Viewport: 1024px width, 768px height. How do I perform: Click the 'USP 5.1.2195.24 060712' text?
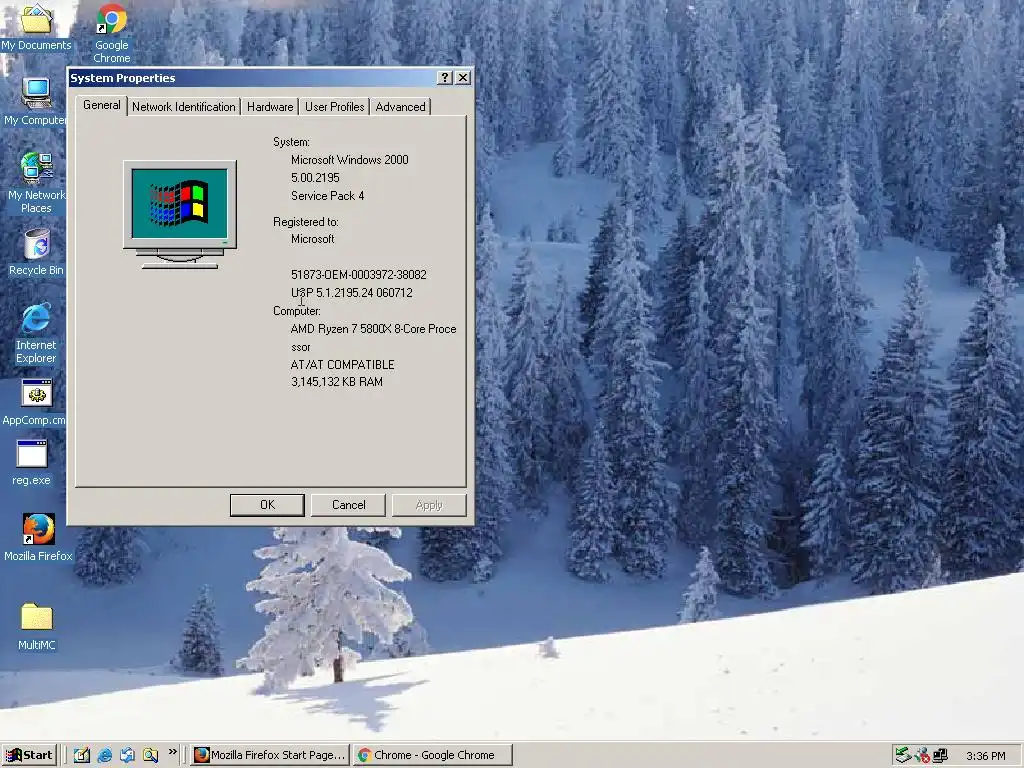pos(351,293)
